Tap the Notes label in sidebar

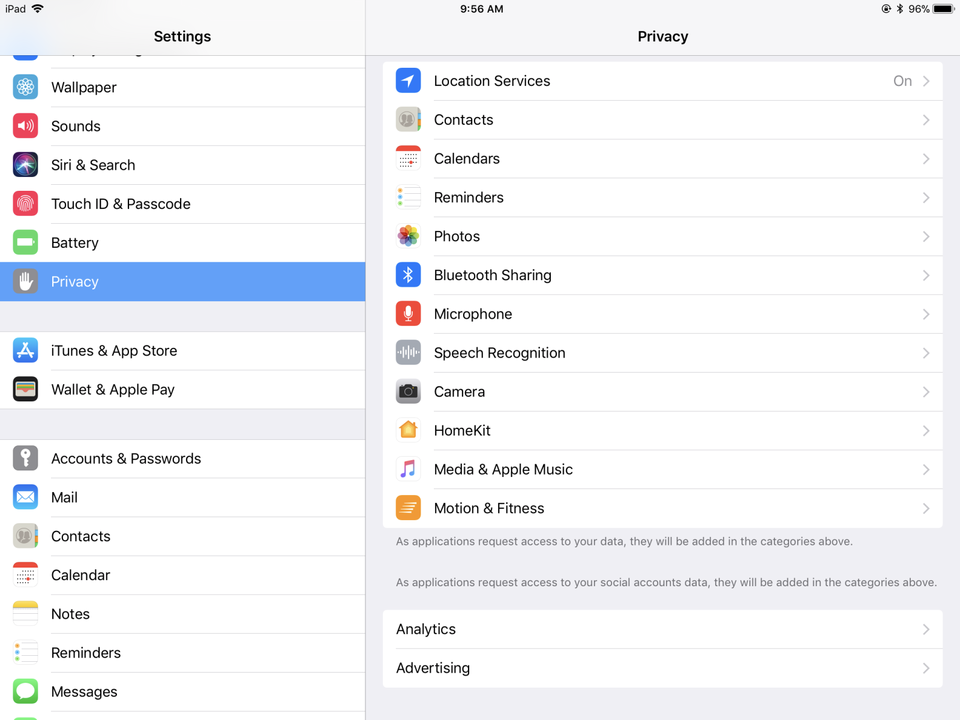tap(70, 614)
